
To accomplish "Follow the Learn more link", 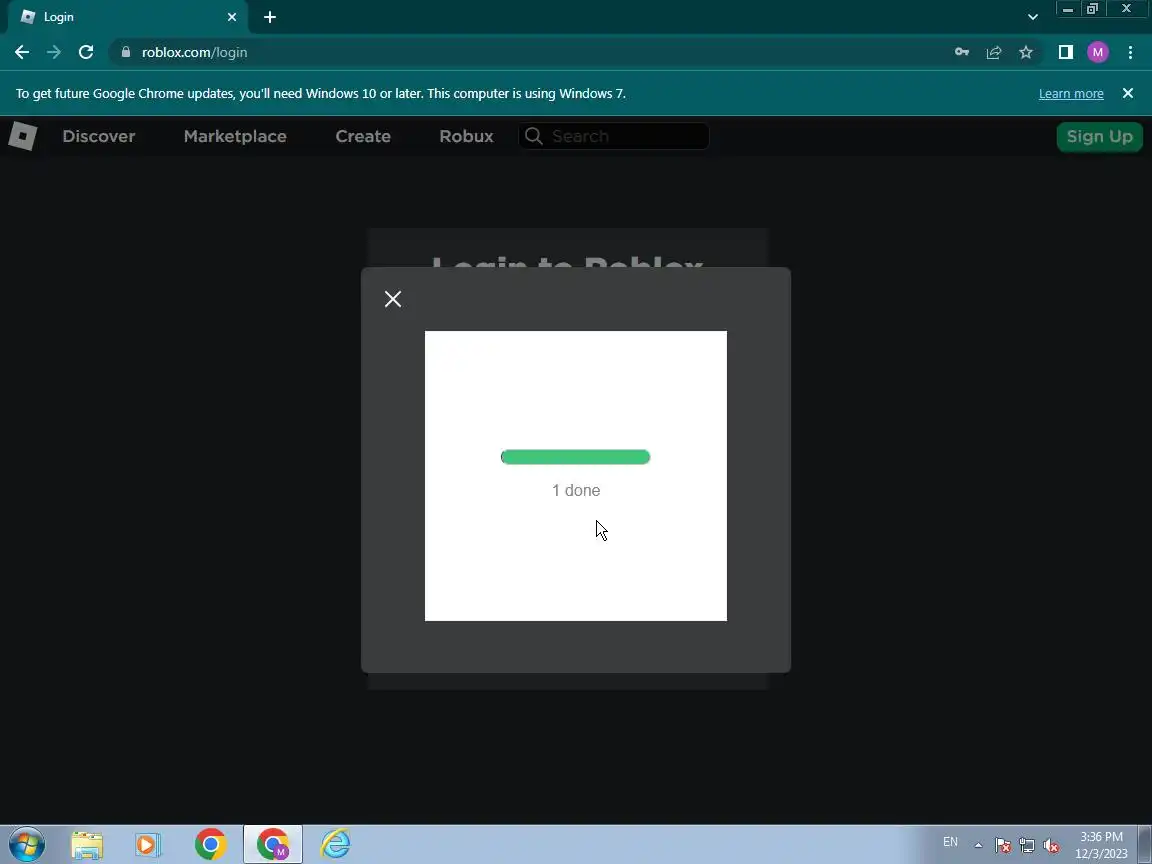I will point(1070,93).
